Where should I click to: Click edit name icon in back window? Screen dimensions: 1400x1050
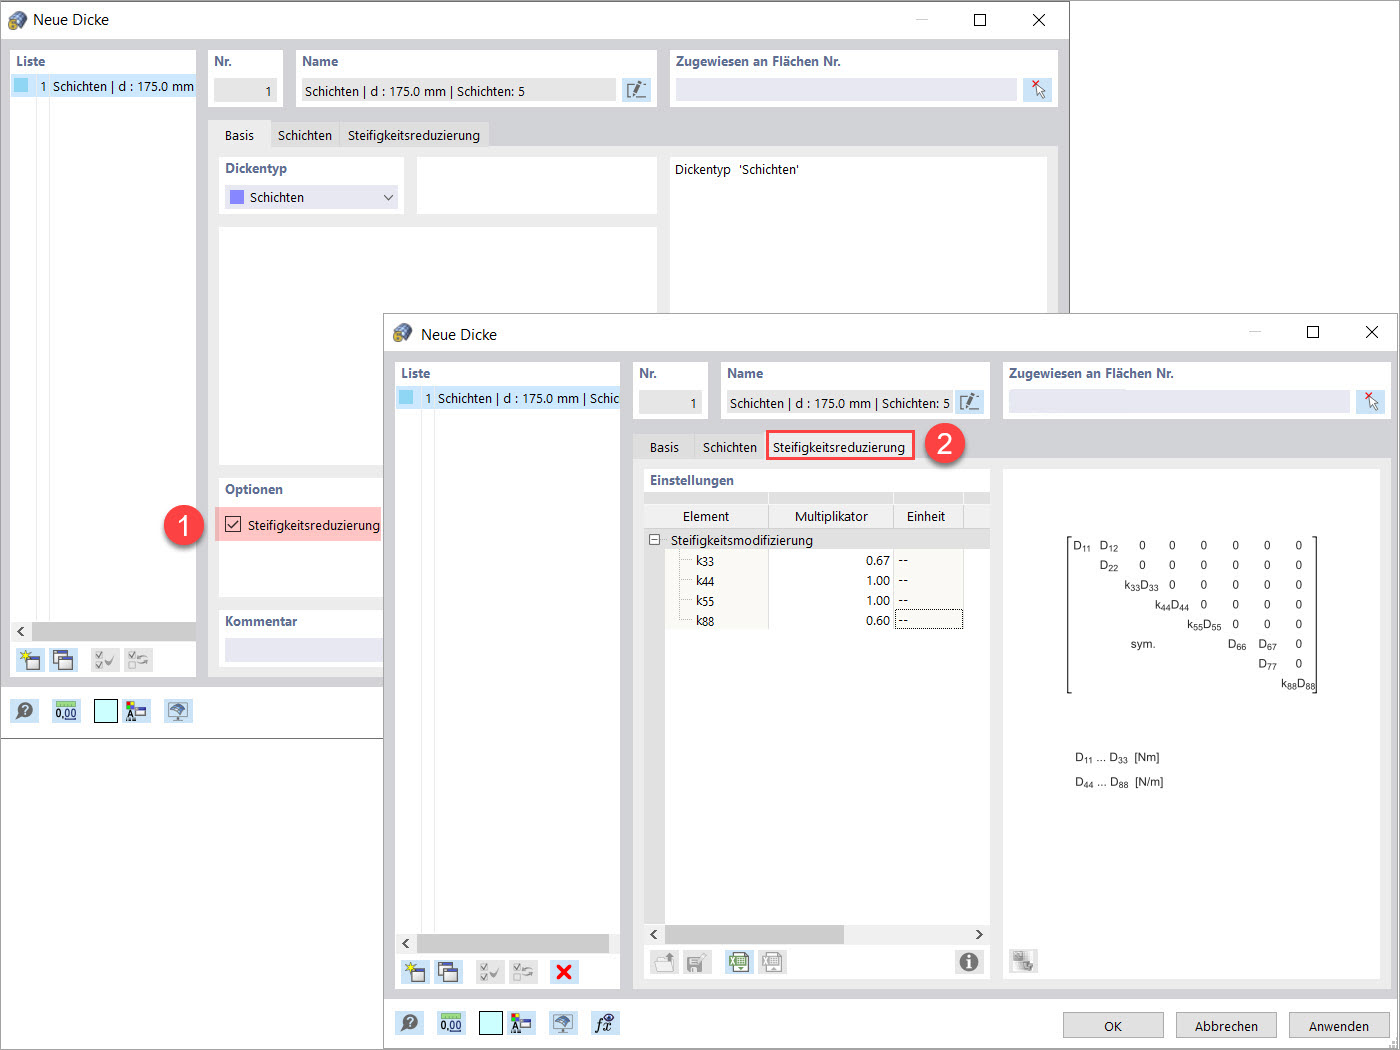tap(636, 90)
